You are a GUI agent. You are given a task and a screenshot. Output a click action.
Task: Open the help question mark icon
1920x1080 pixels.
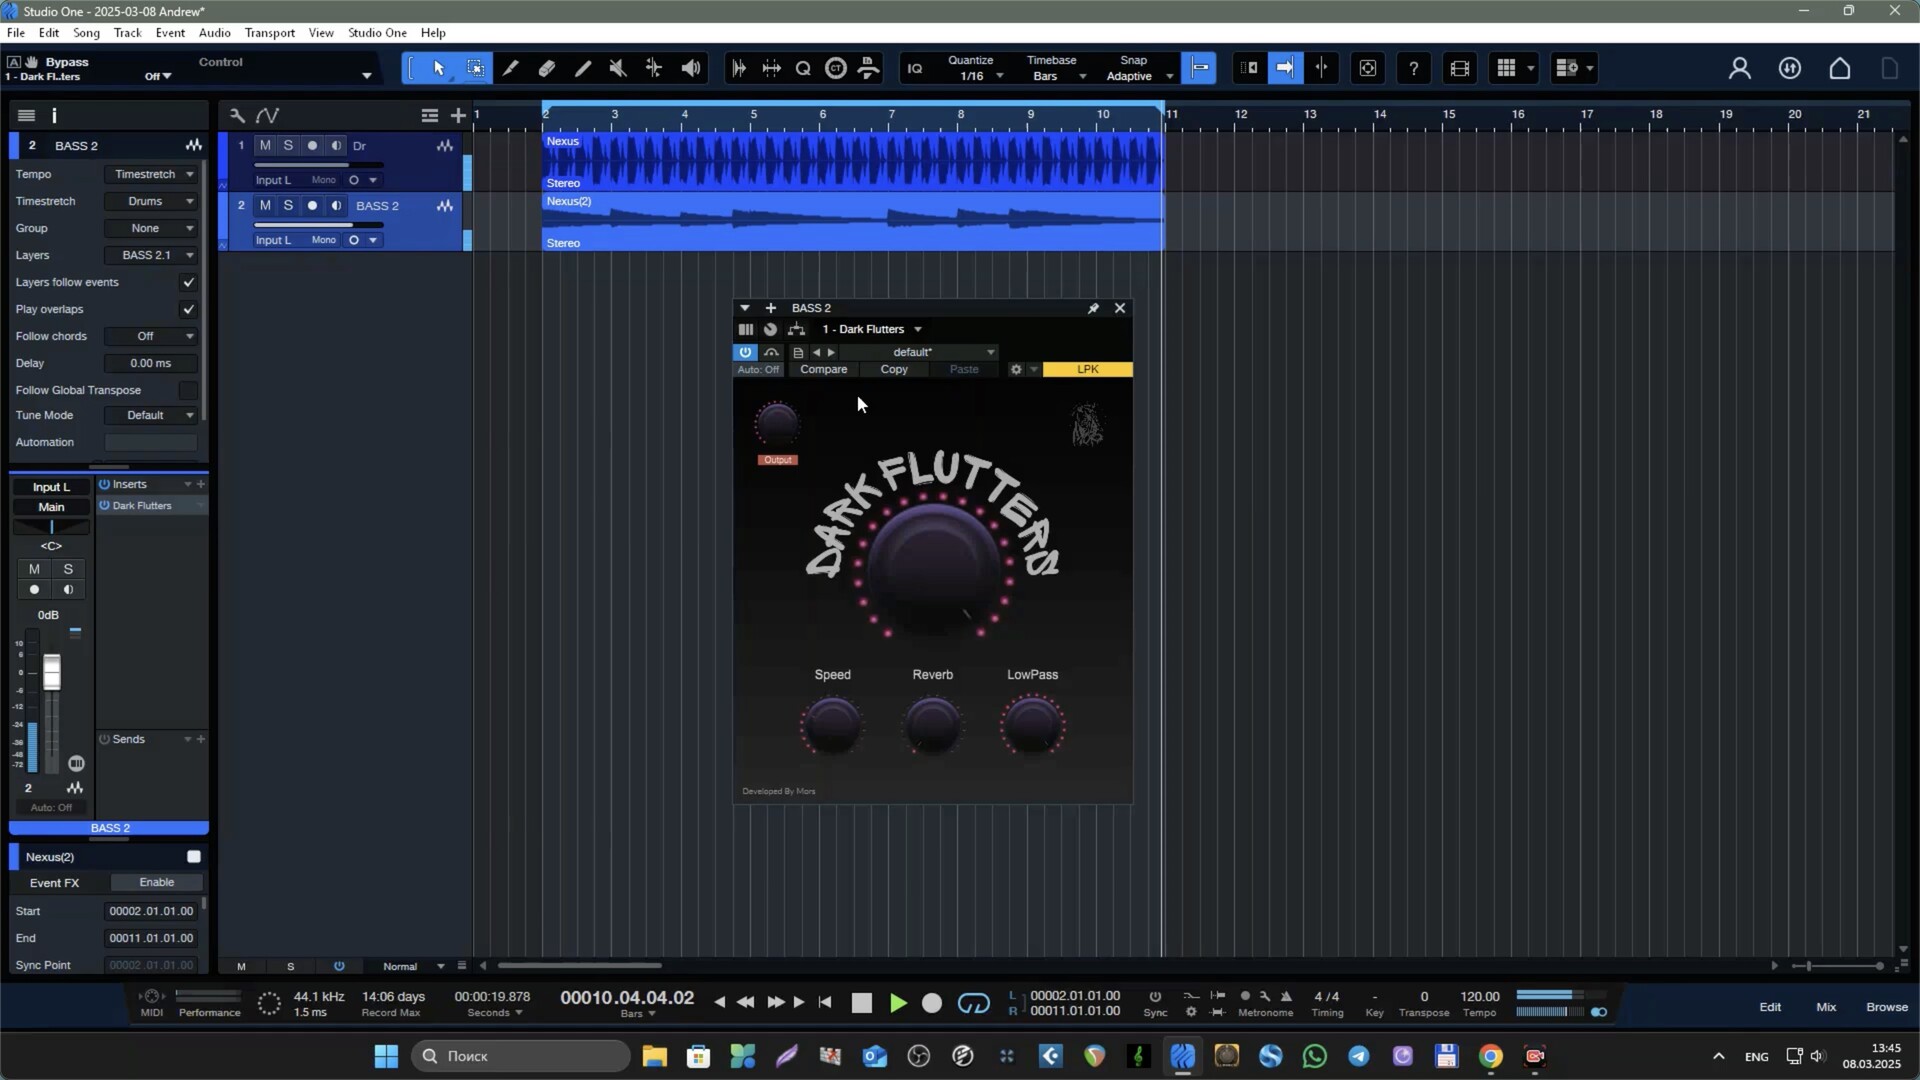pos(1414,68)
